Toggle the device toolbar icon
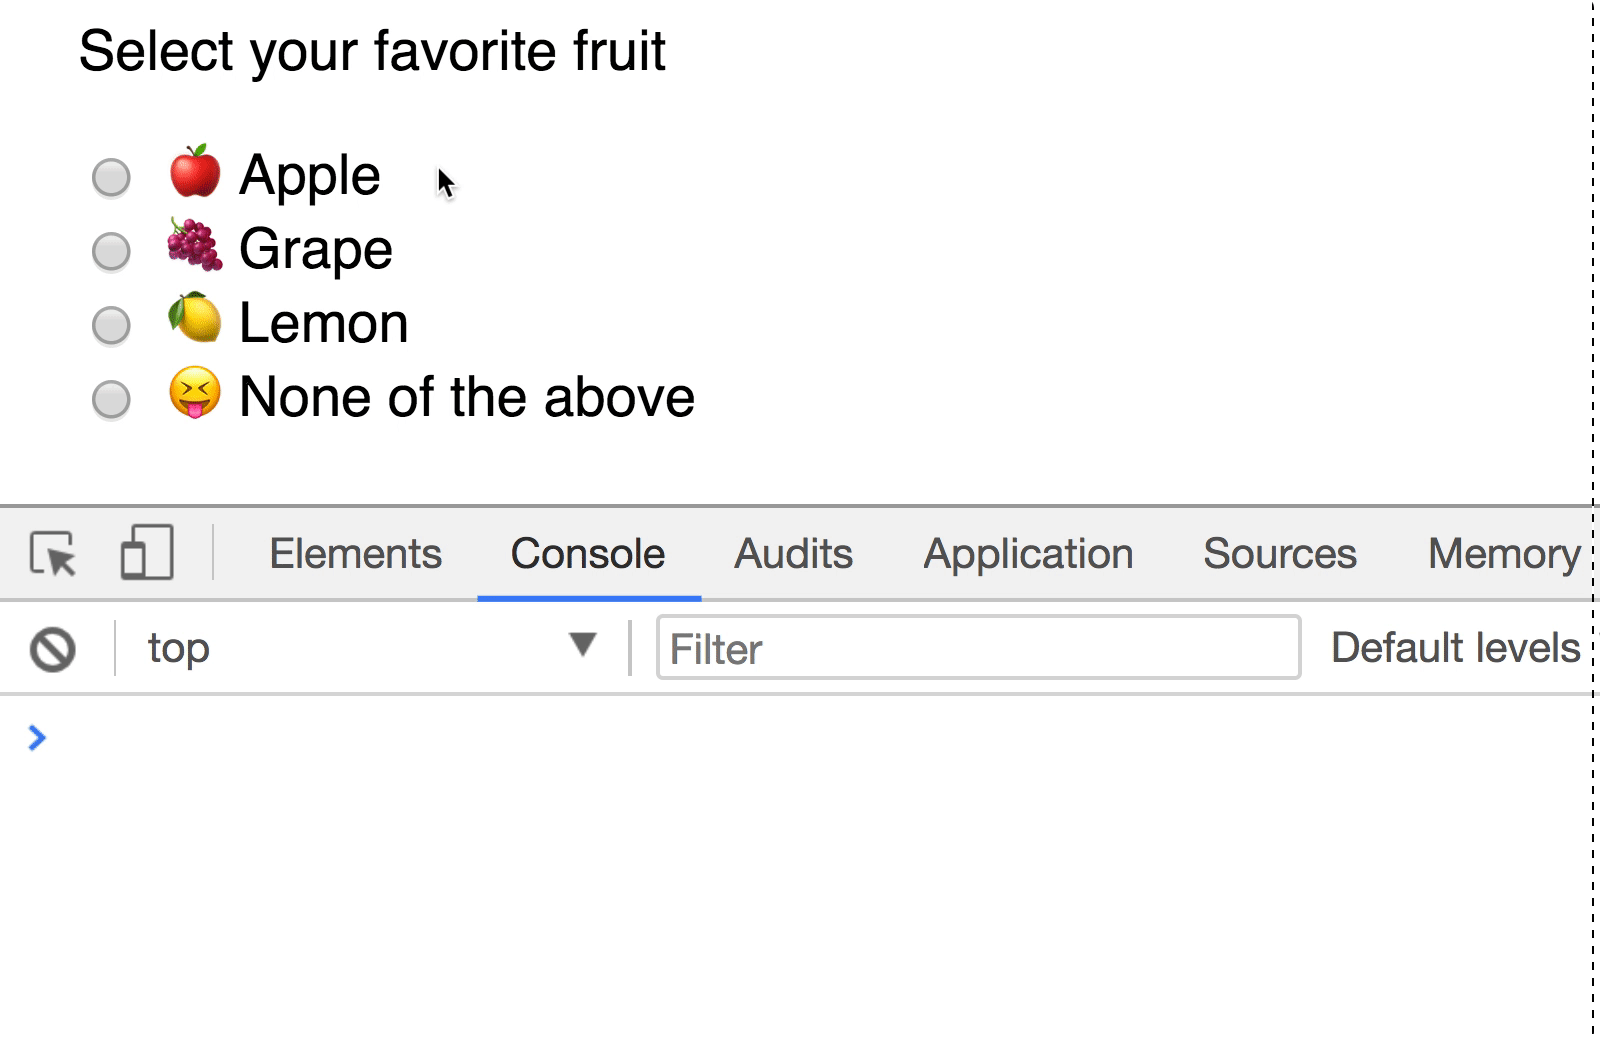The image size is (1600, 1040). 146,553
